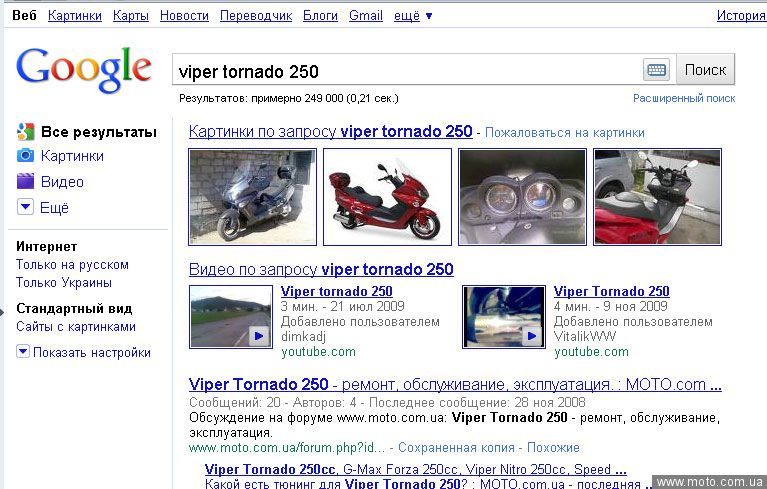Select 'Сайты с картинками' view
The height and width of the screenshot is (489, 767).
pyautogui.click(x=76, y=327)
